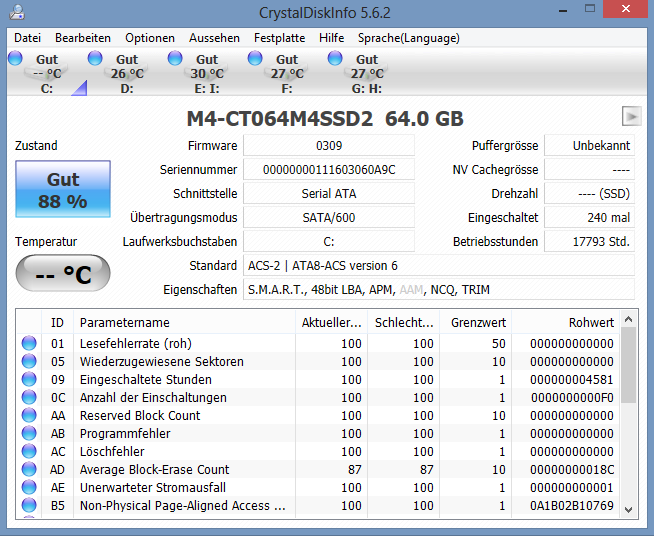The height and width of the screenshot is (536, 654).
Task: Click the Betriebsstunden value 17793 Std.
Action: (x=589, y=242)
